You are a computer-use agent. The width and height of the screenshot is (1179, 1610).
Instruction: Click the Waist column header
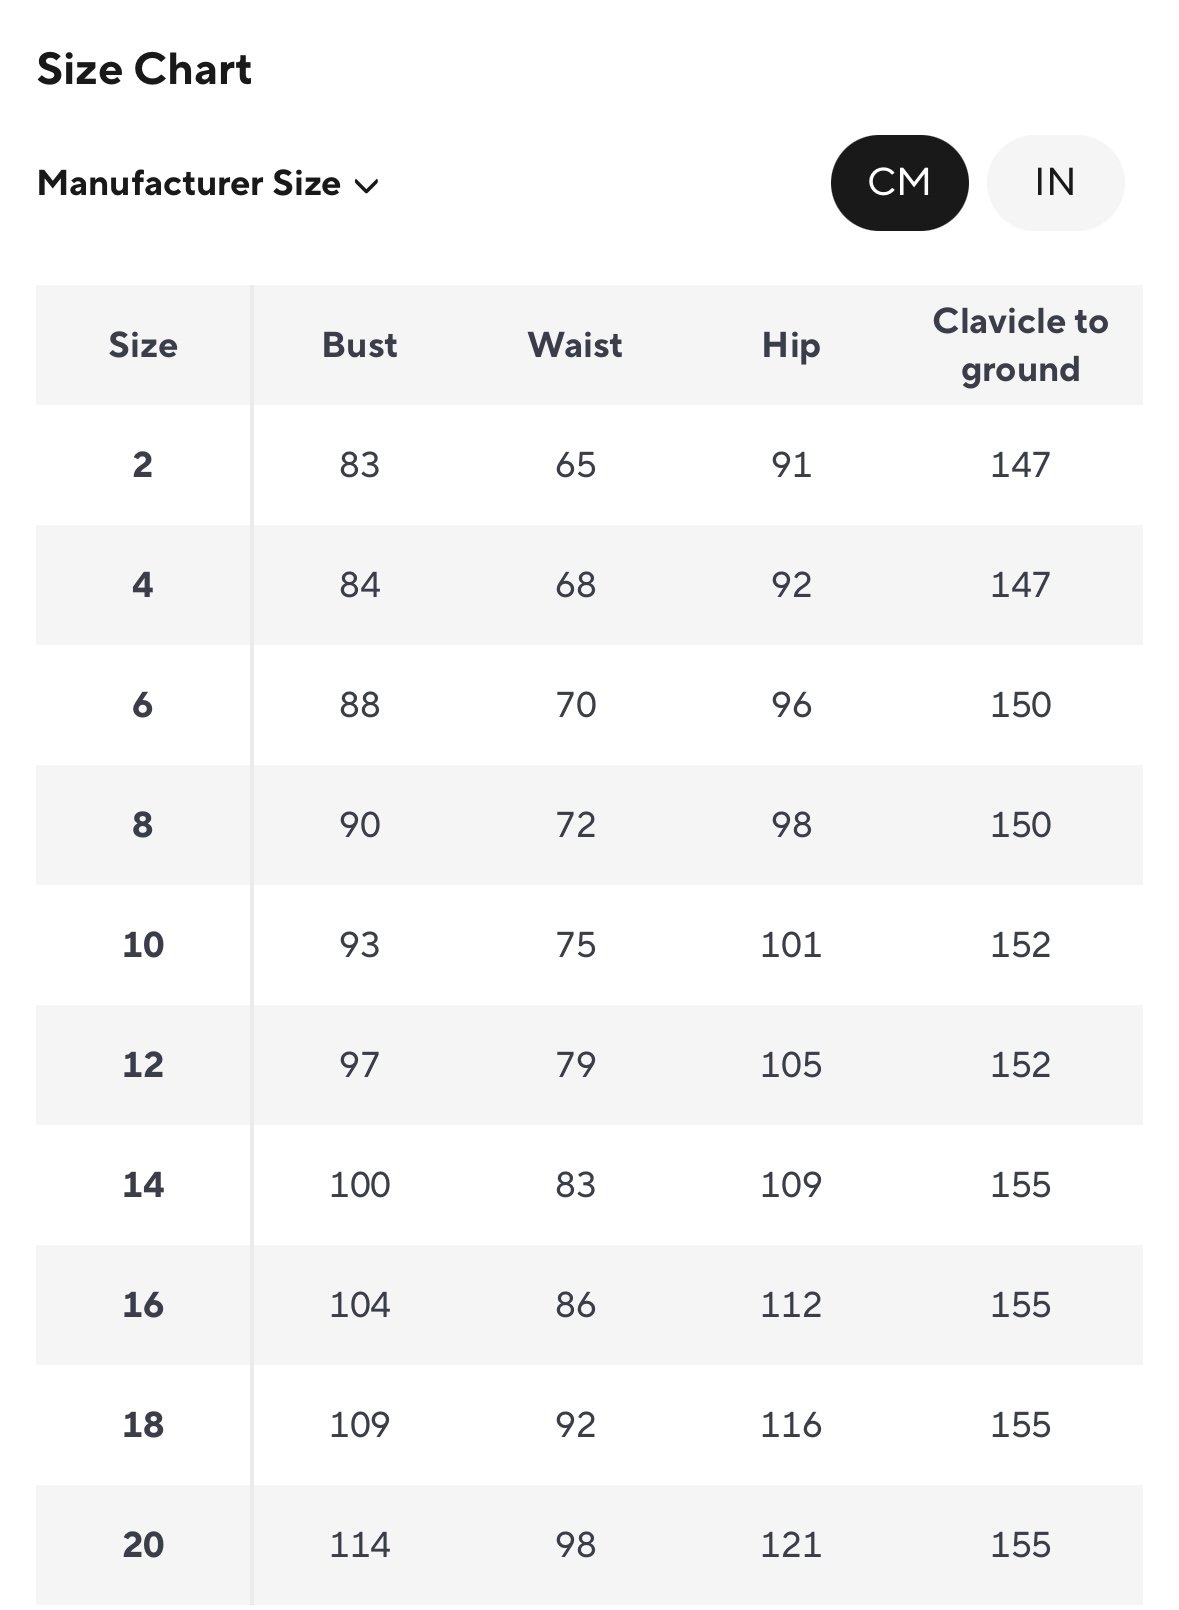575,346
